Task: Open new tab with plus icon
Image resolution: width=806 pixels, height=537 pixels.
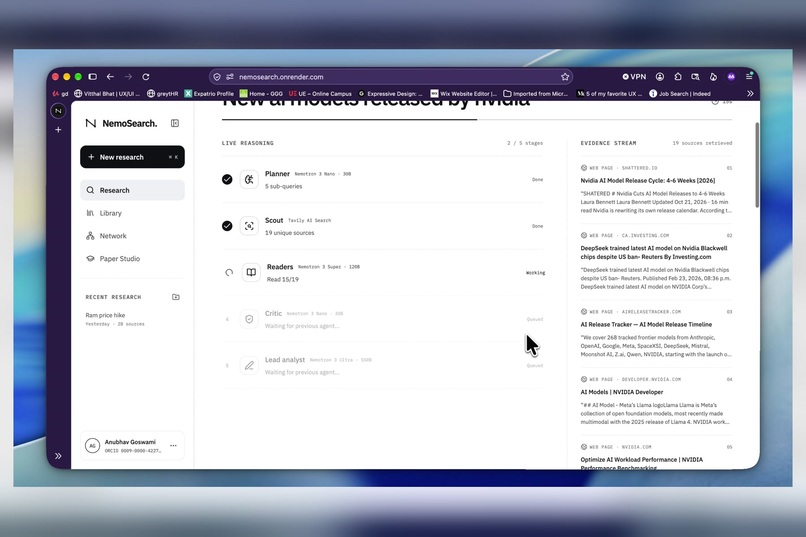Action: pos(58,129)
